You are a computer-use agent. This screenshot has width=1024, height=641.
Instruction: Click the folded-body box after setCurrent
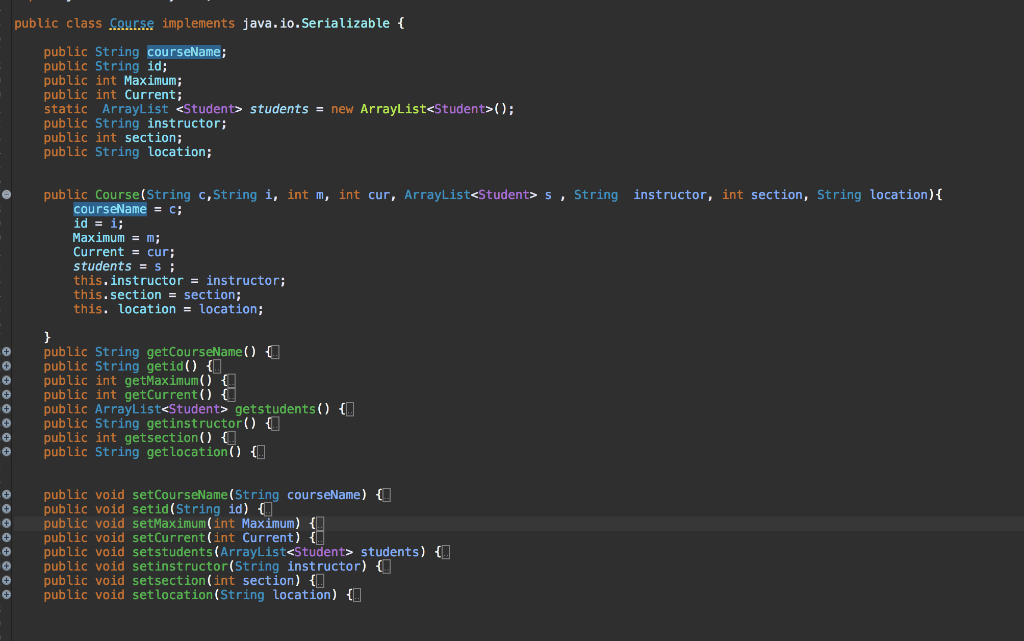[x=319, y=539]
